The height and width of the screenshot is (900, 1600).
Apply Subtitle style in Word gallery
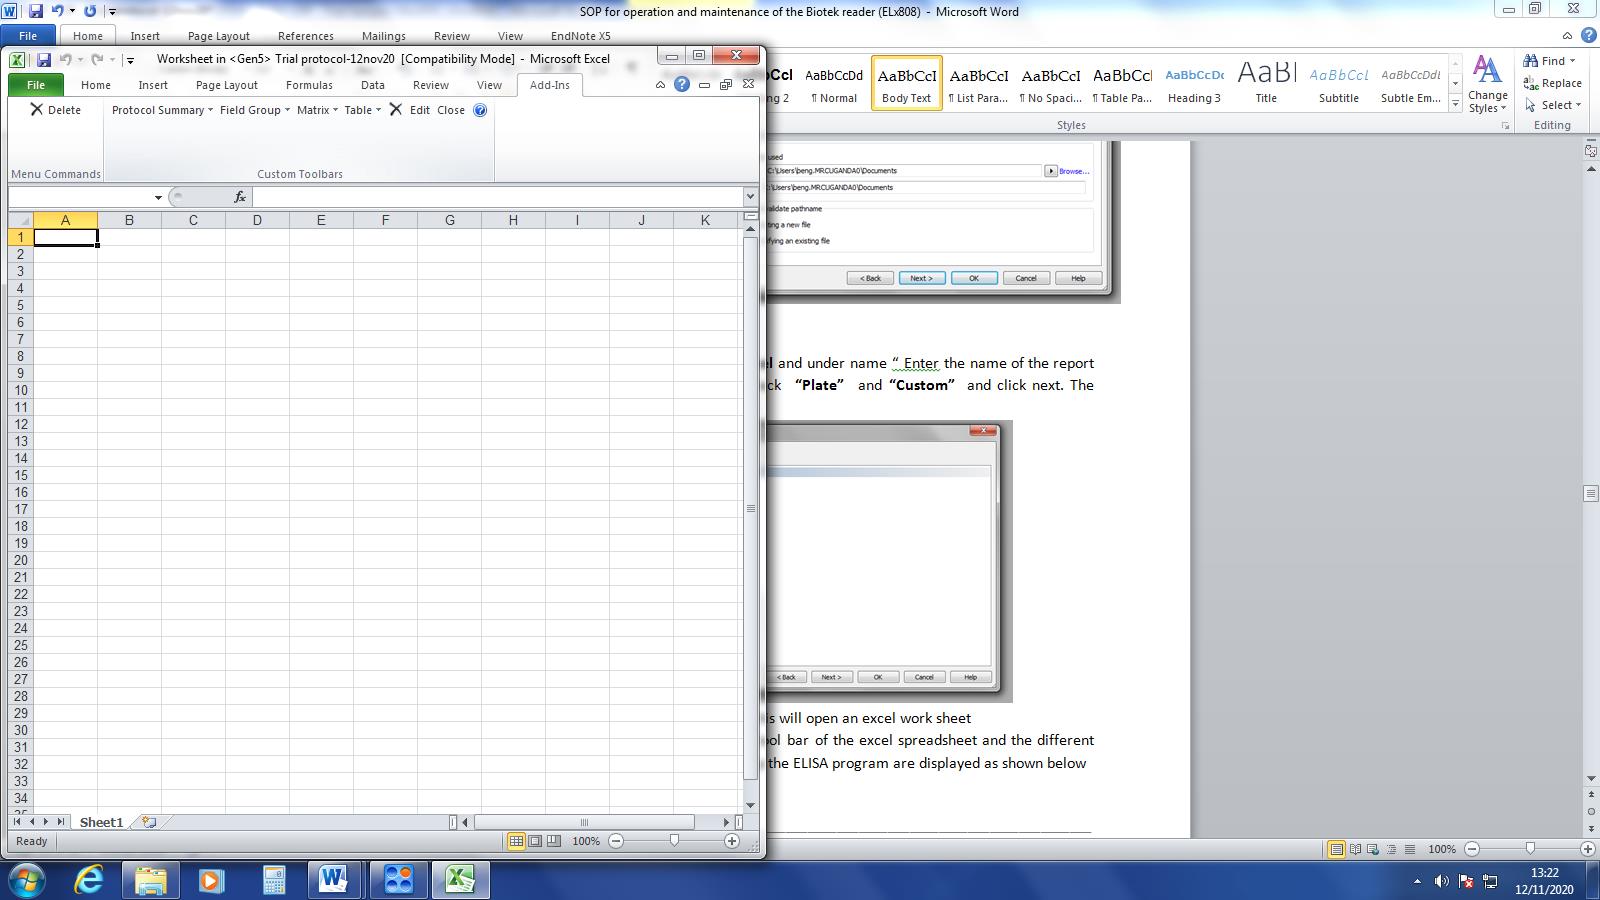[1338, 83]
